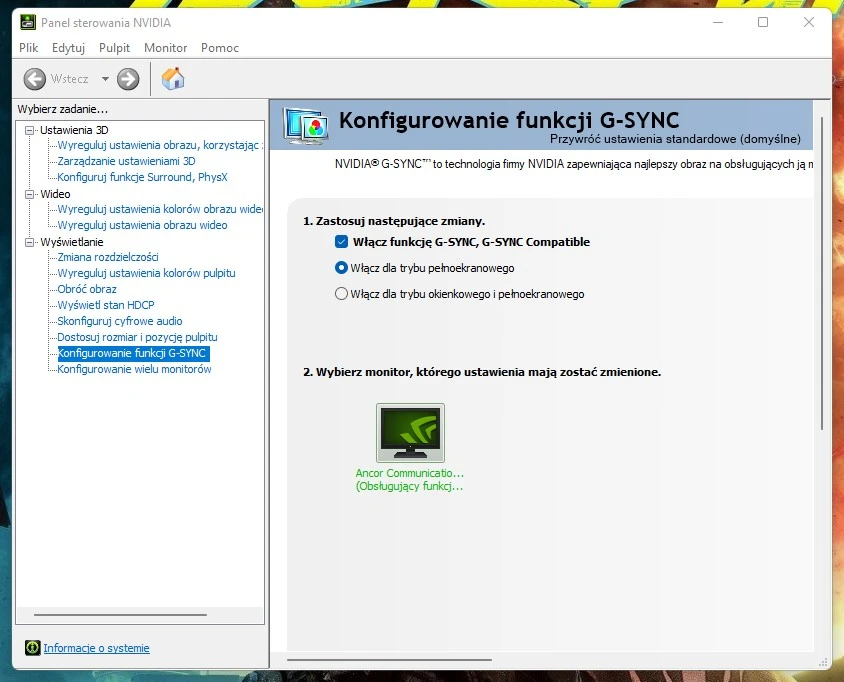Collapse the Ustawienia 3D tree node

coord(30,130)
